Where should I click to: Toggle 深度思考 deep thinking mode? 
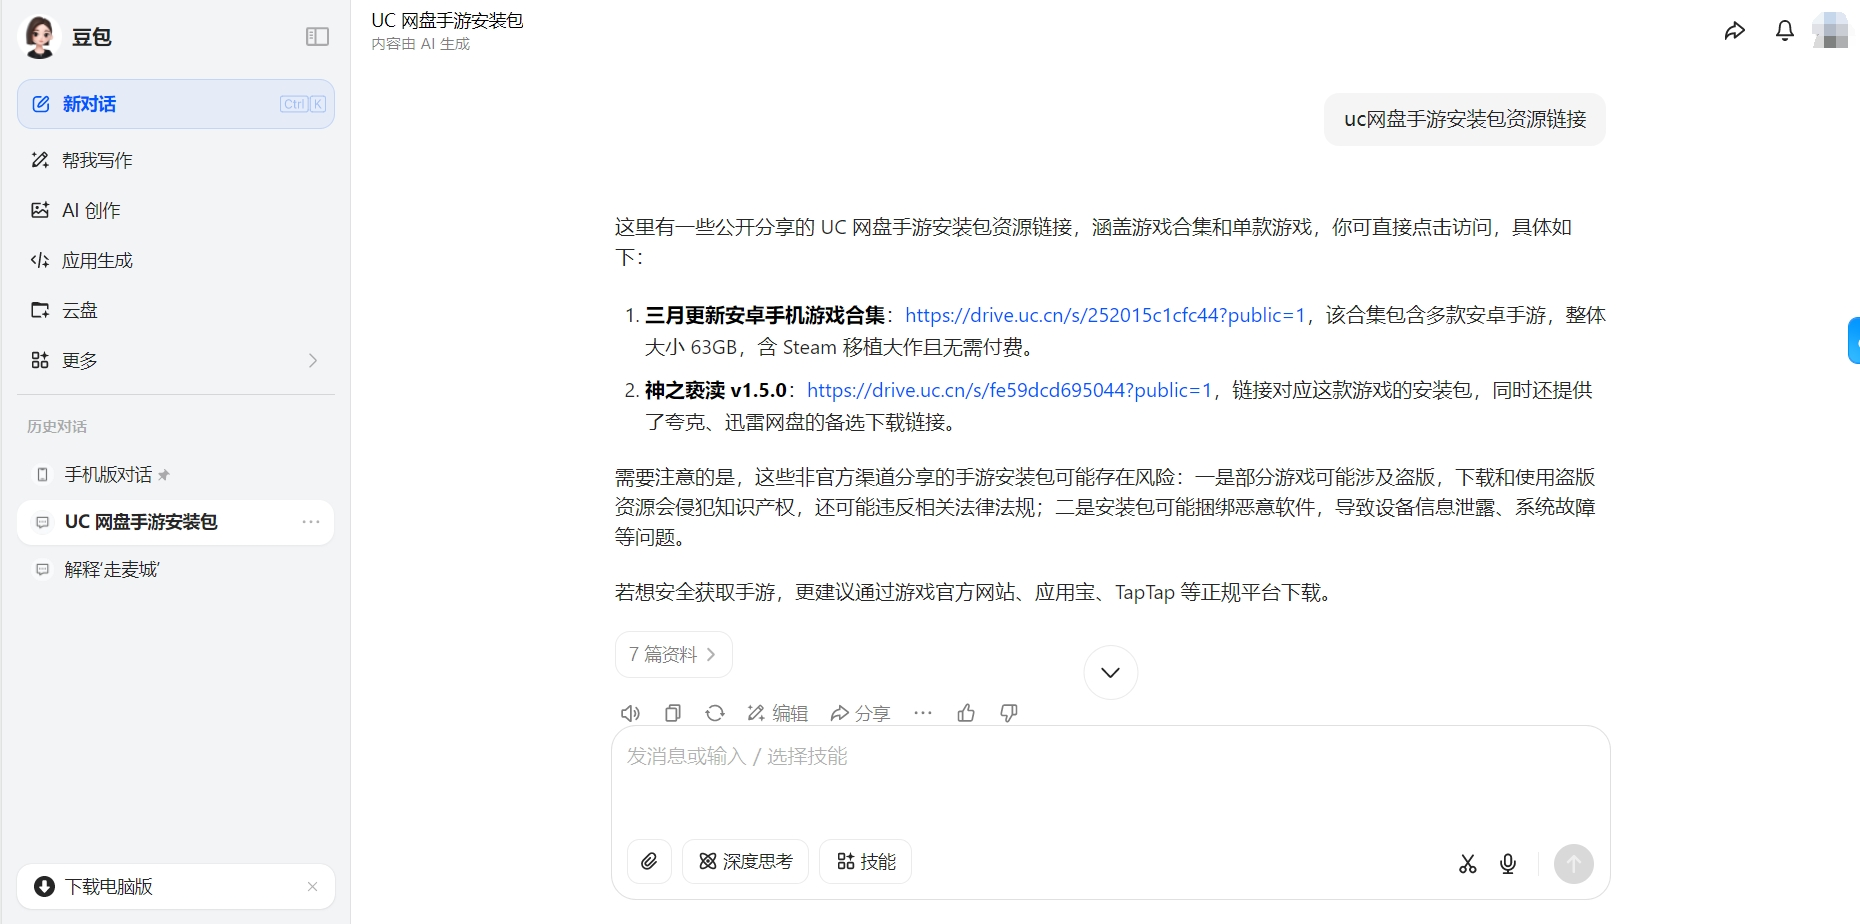[x=745, y=861]
